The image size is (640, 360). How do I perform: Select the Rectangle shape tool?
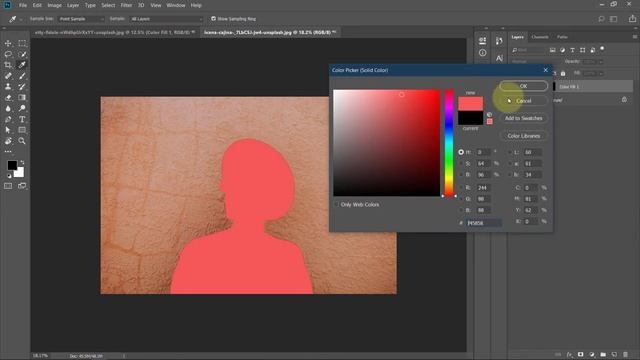22,130
